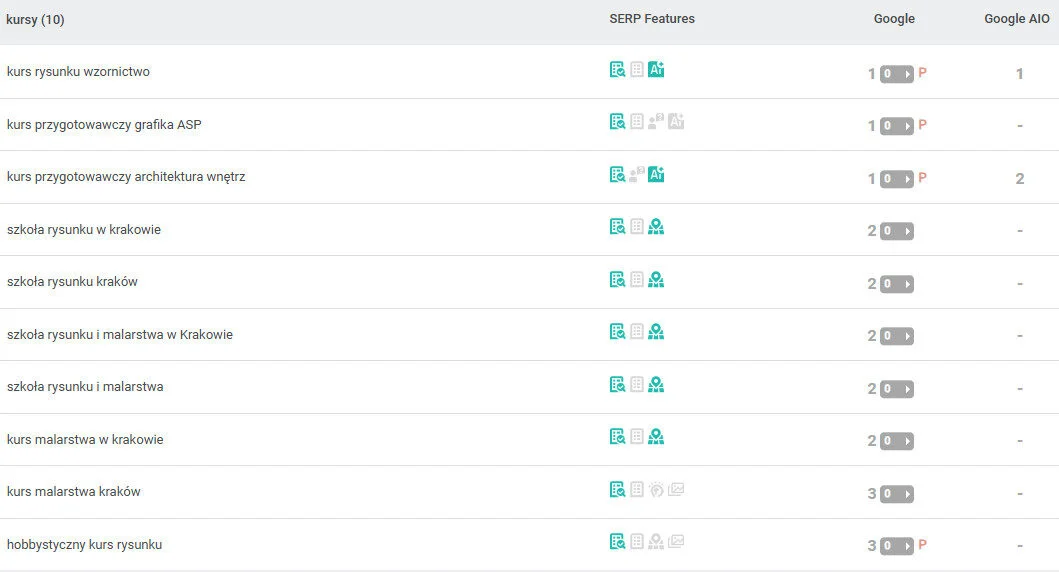Click greyed AI icon for kurs przygotowawczy grafika ASP

[676, 122]
